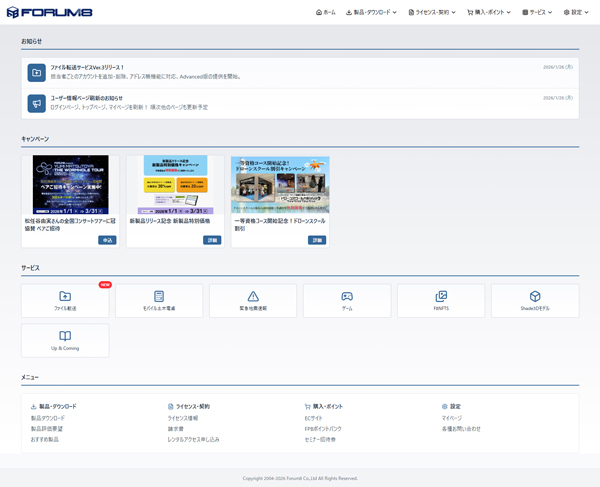Expand the 製品・ダウンロード dropdown in the navbar
The height and width of the screenshot is (487, 600).
[372, 12]
